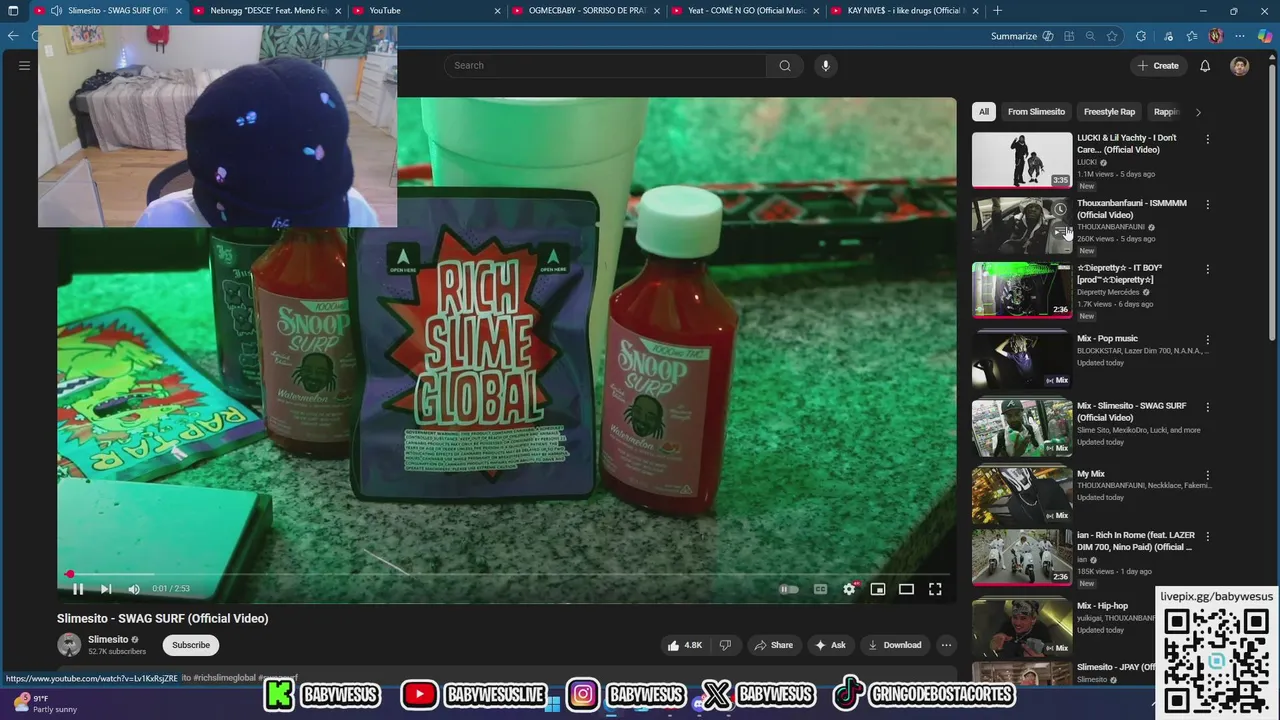
Task: Click Summarize in address bar
Action: pos(1021,37)
